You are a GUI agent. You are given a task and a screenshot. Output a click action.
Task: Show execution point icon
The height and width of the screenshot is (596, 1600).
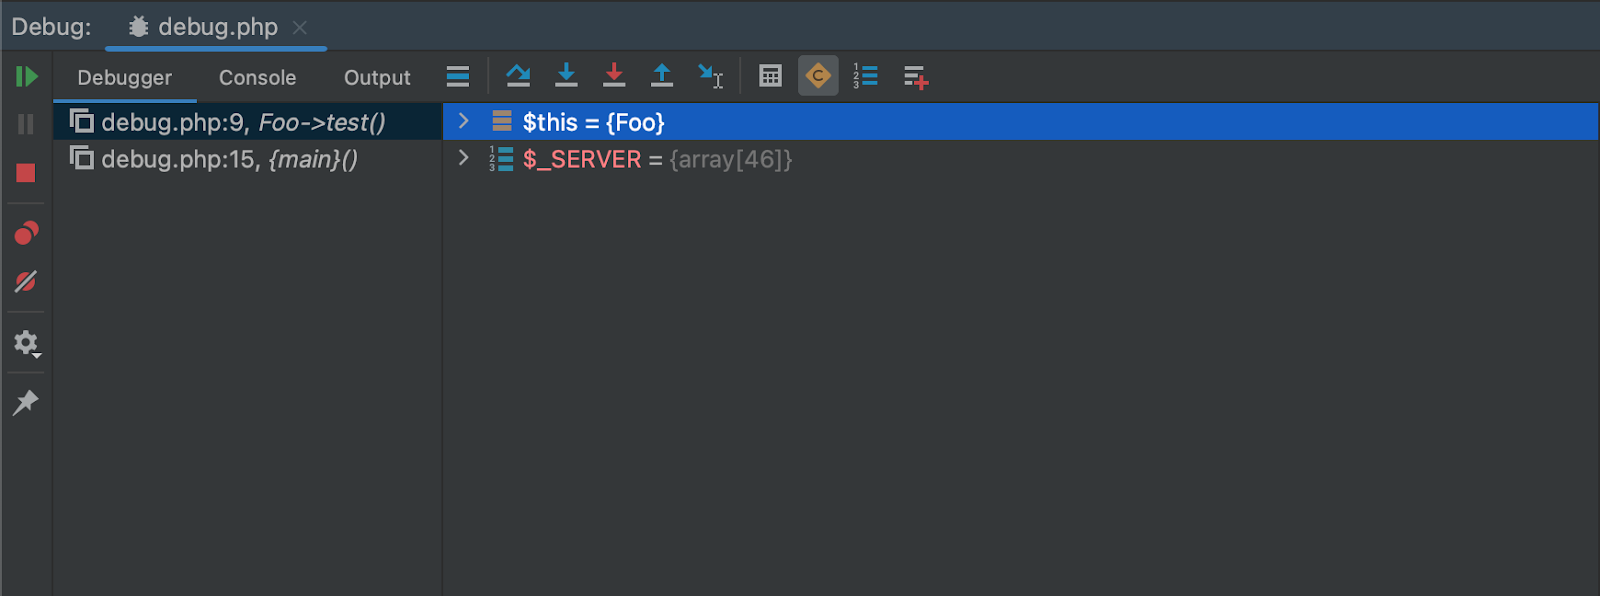(458, 77)
